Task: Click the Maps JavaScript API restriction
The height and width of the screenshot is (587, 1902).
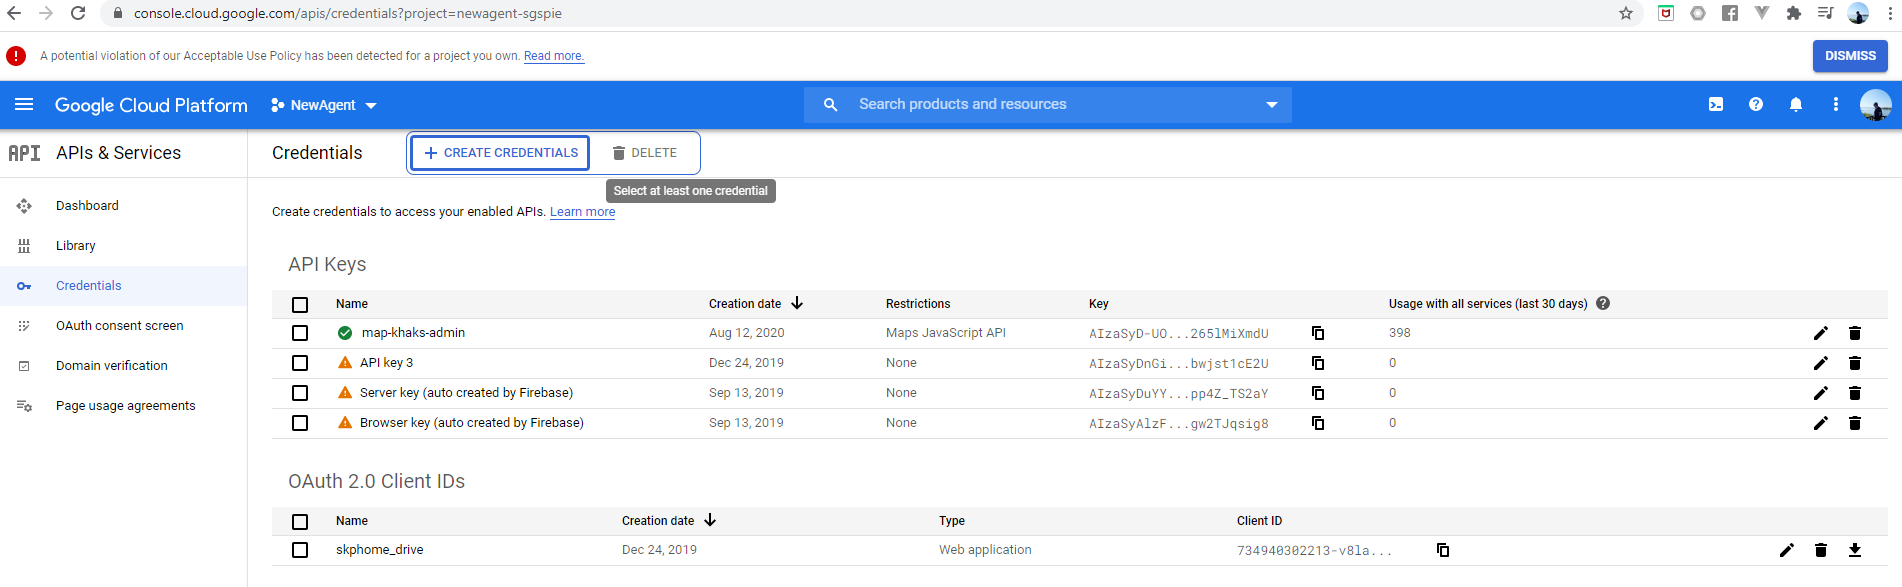Action: tap(946, 333)
